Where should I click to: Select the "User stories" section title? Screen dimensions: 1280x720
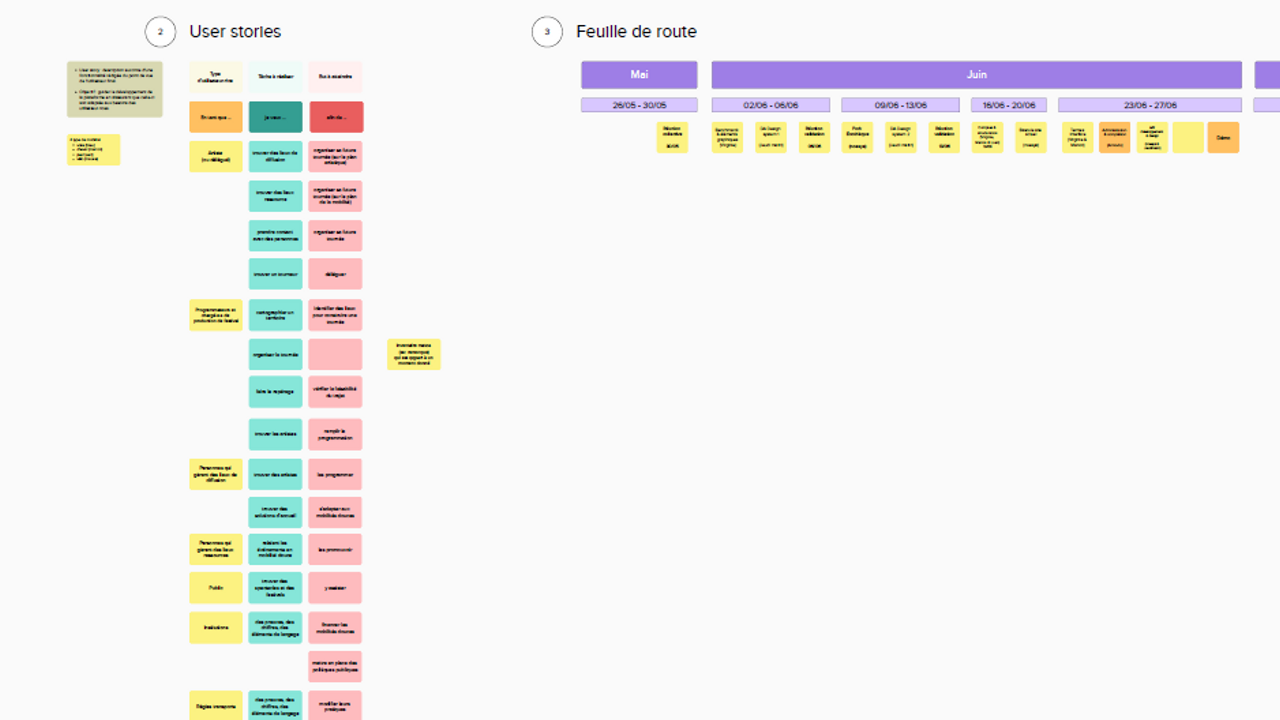click(x=235, y=32)
